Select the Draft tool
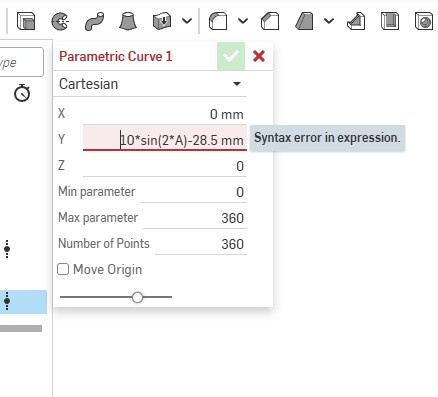Image resolution: width=438 pixels, height=397 pixels. tap(304, 21)
